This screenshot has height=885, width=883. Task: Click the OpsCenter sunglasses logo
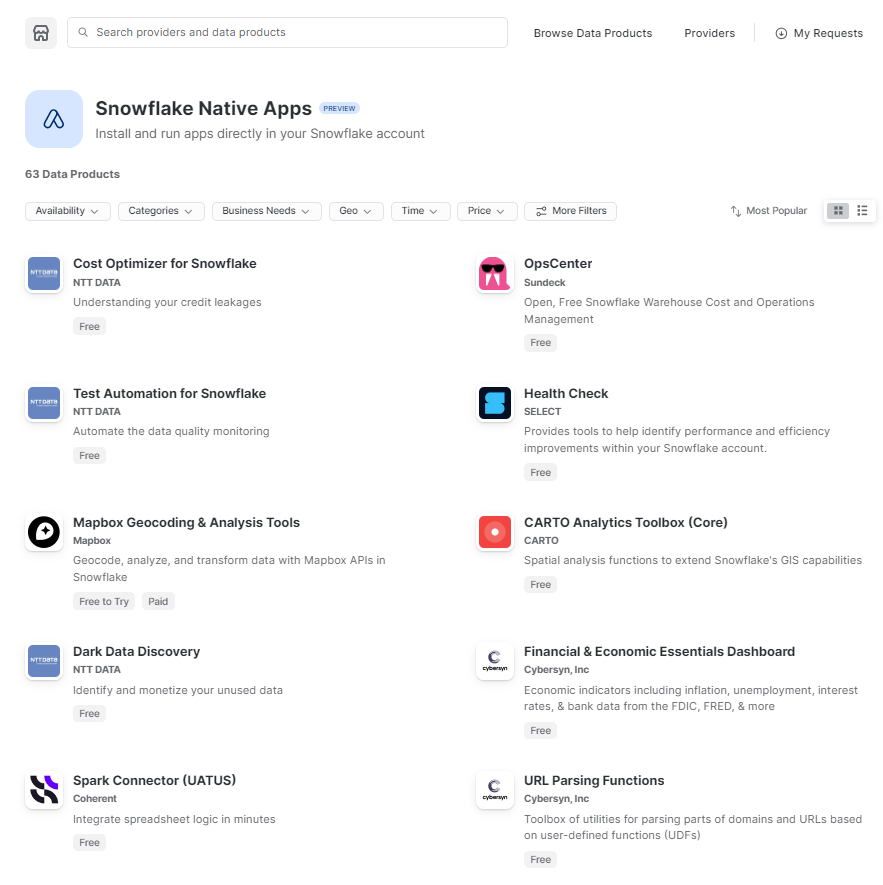pos(494,273)
